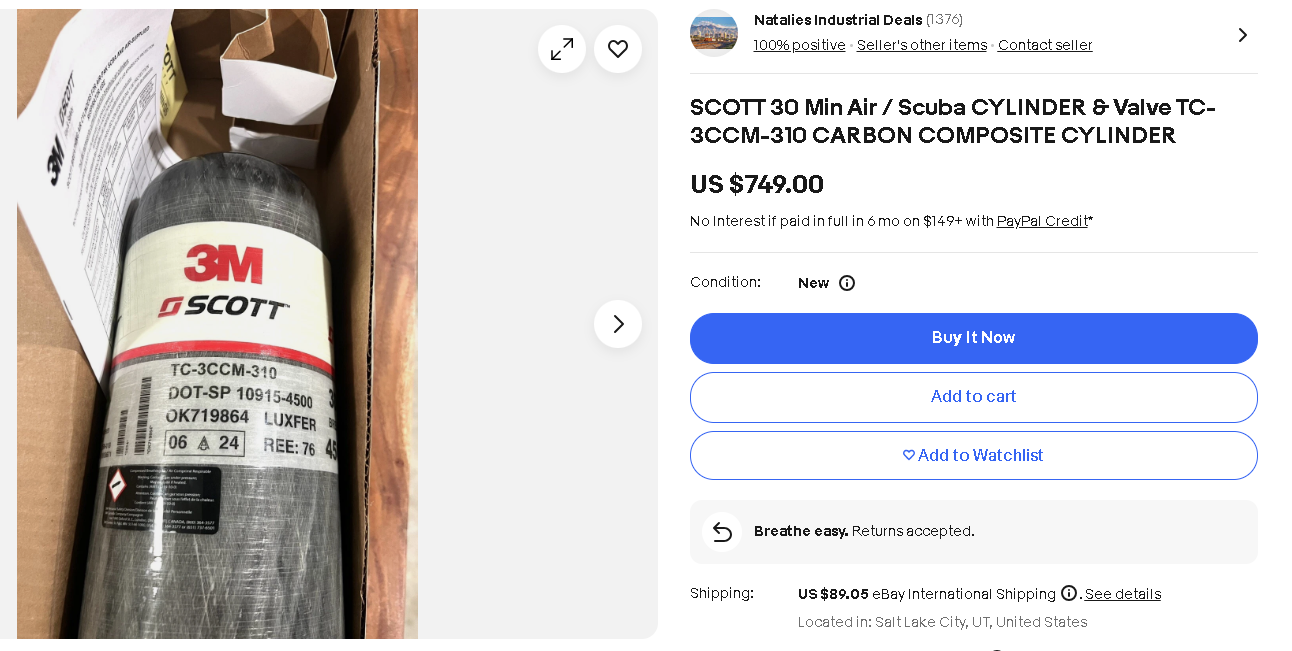Click the shipping info icon
The width and height of the screenshot is (1292, 651).
tap(1069, 593)
